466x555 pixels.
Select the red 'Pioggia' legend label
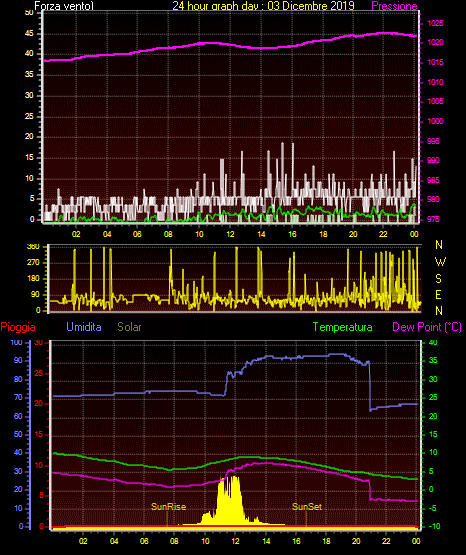[x=18, y=327]
